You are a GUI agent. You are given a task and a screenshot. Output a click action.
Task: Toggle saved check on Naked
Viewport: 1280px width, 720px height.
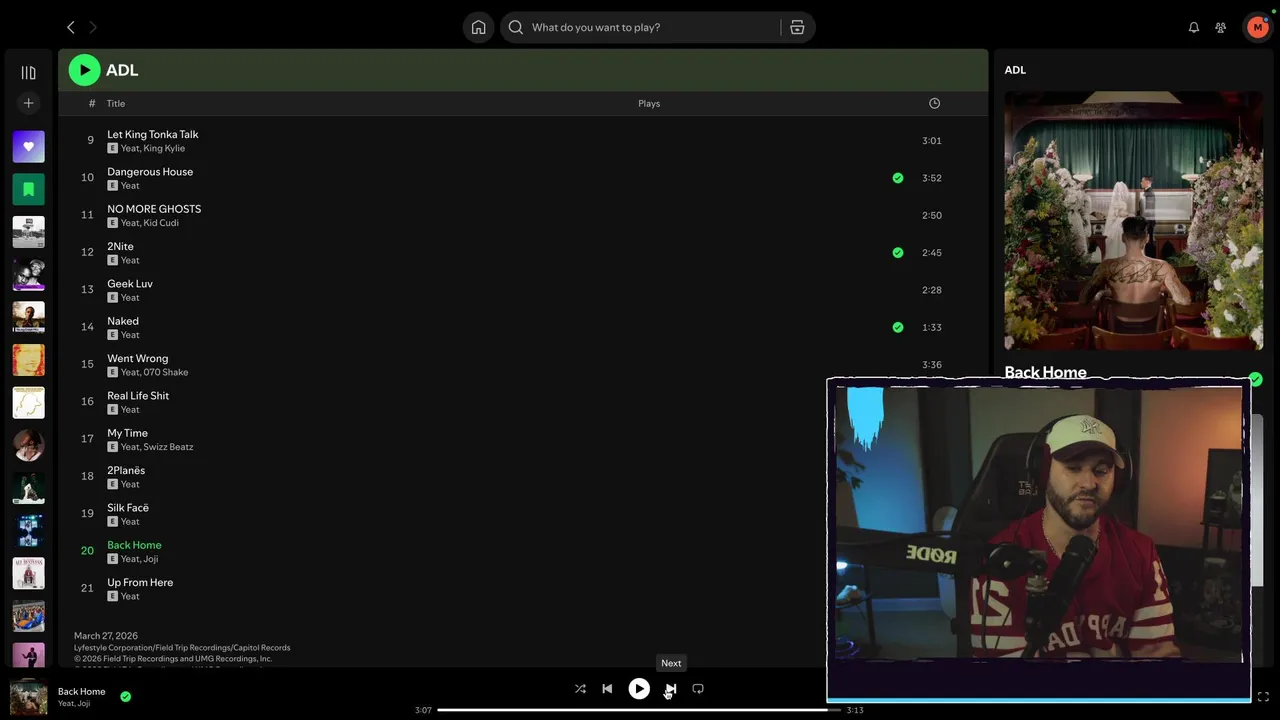point(898,327)
